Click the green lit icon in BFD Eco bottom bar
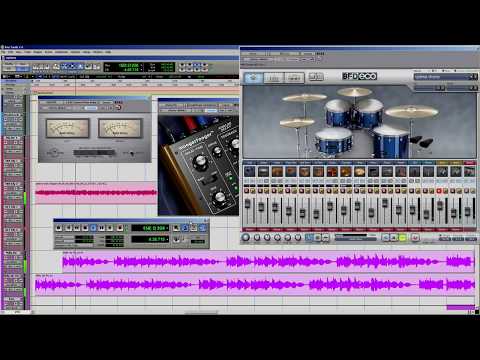 point(403,237)
